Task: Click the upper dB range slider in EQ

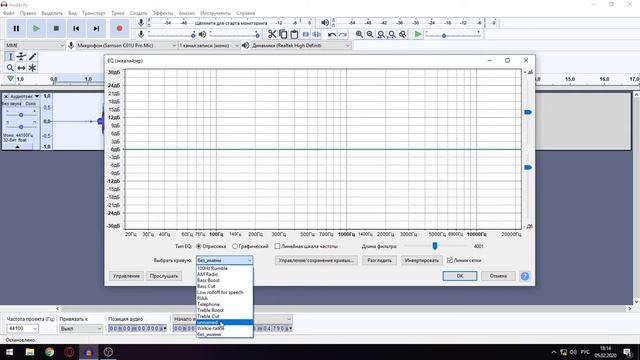Action: coord(528,112)
